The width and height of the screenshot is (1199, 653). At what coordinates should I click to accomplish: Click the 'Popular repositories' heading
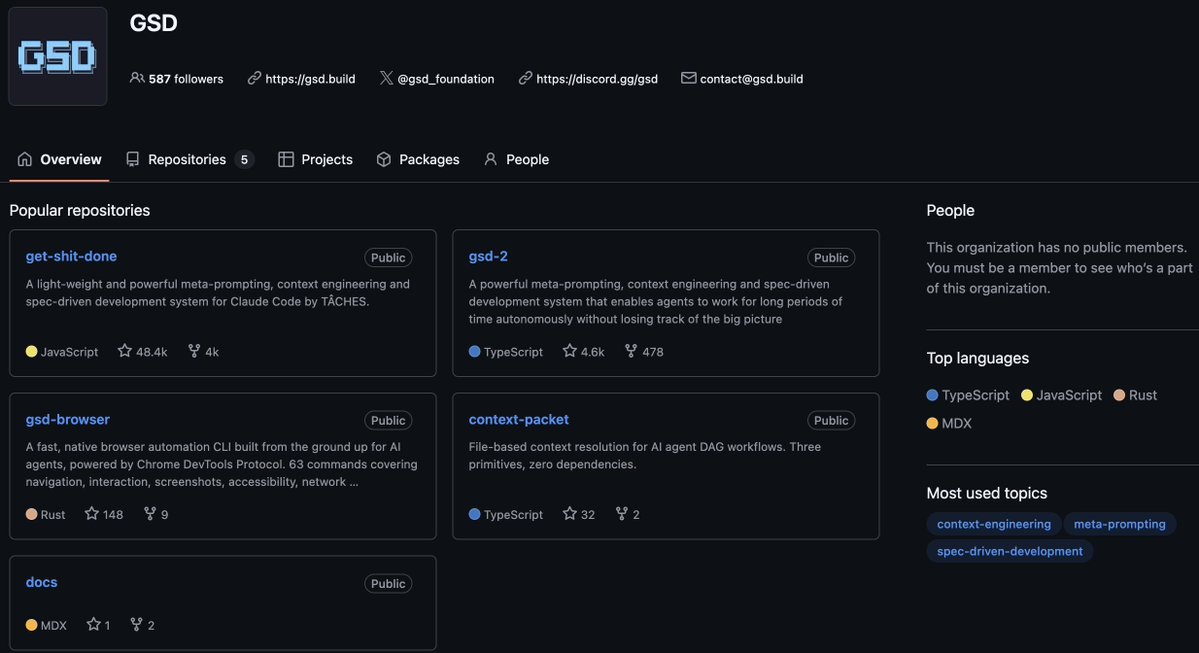point(80,210)
